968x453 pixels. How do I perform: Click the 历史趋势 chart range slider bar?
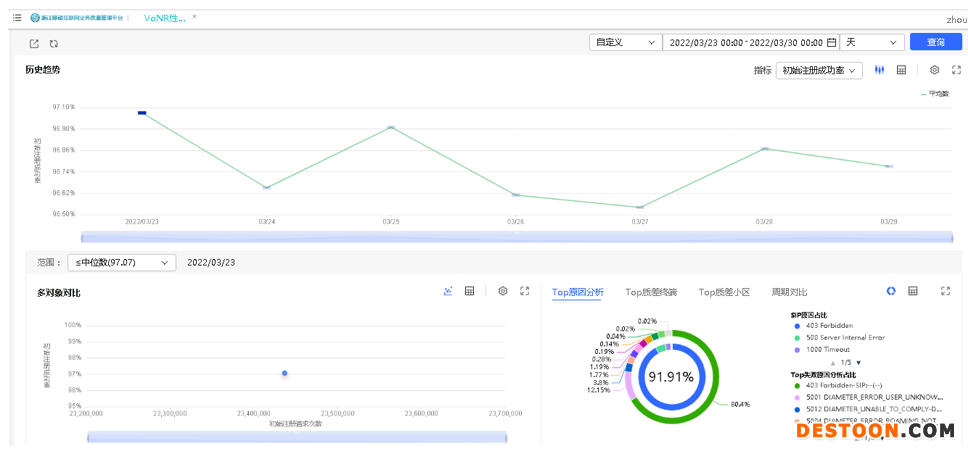pos(515,238)
